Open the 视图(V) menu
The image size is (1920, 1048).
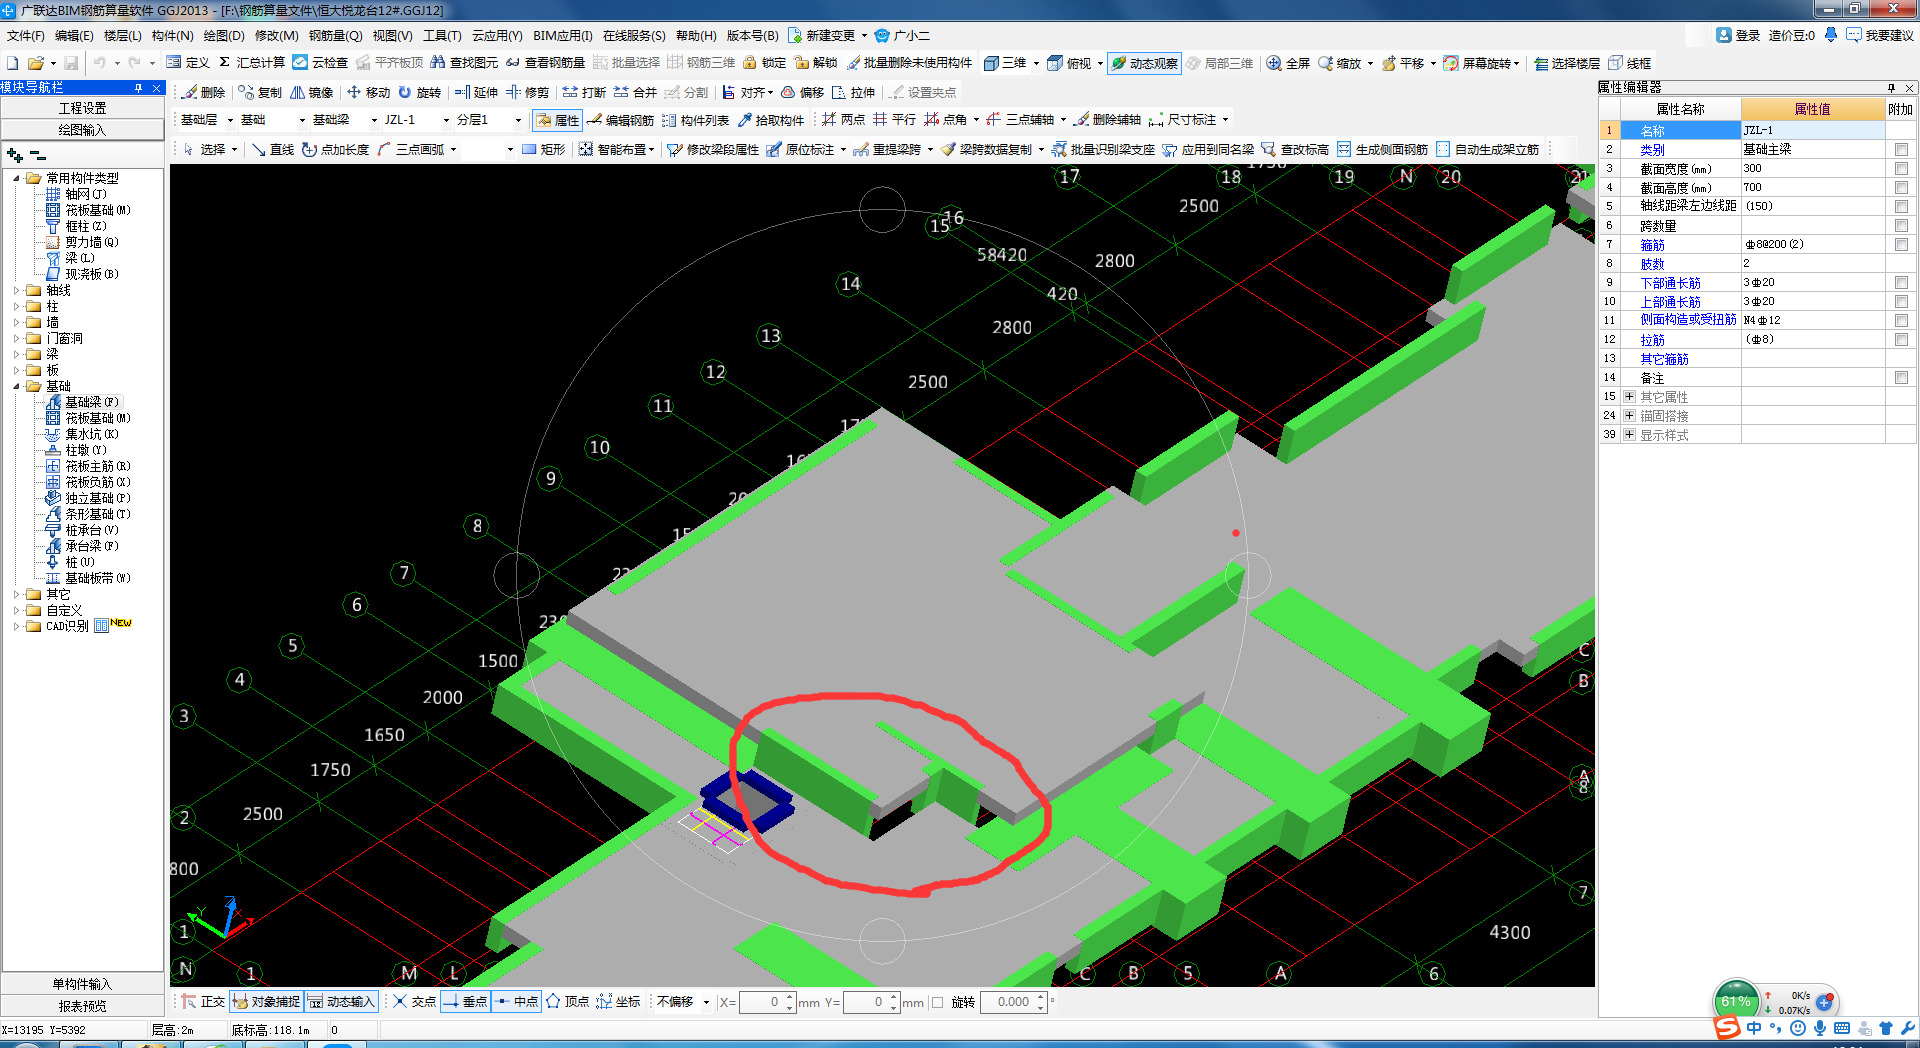(392, 35)
